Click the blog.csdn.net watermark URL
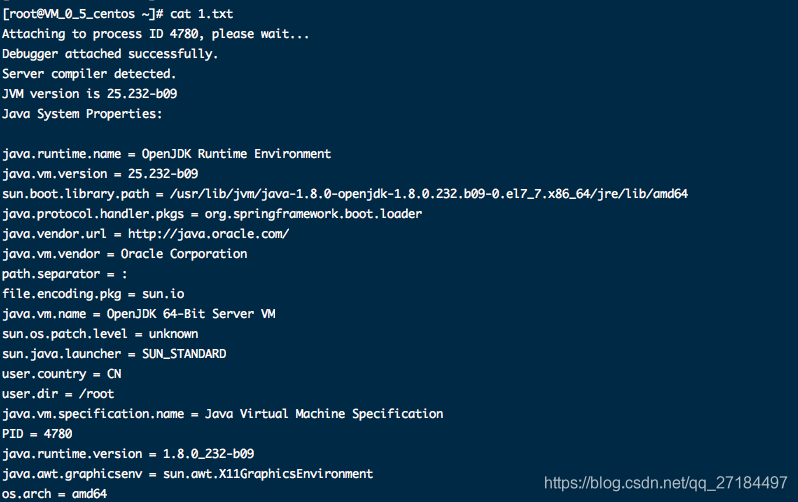 [666, 483]
